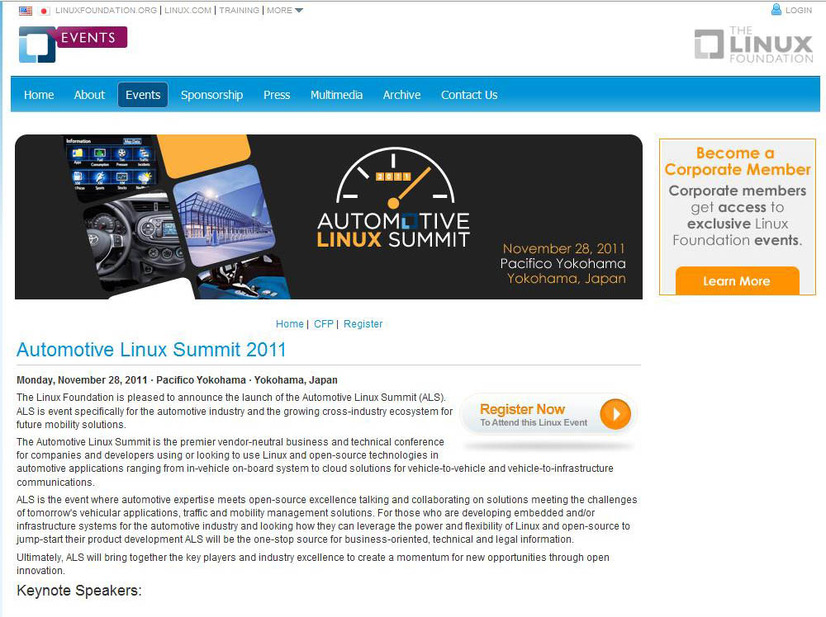
Task: Open the Sponsorship nav menu item
Action: click(x=212, y=95)
